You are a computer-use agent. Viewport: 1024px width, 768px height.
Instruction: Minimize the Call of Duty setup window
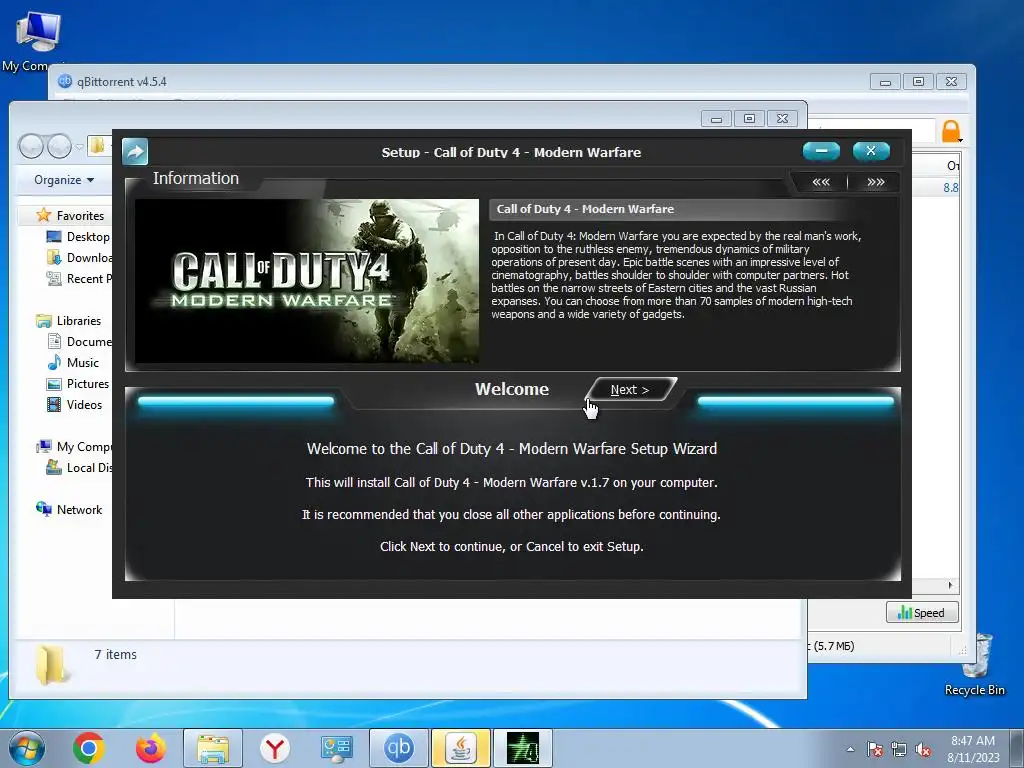(822, 151)
